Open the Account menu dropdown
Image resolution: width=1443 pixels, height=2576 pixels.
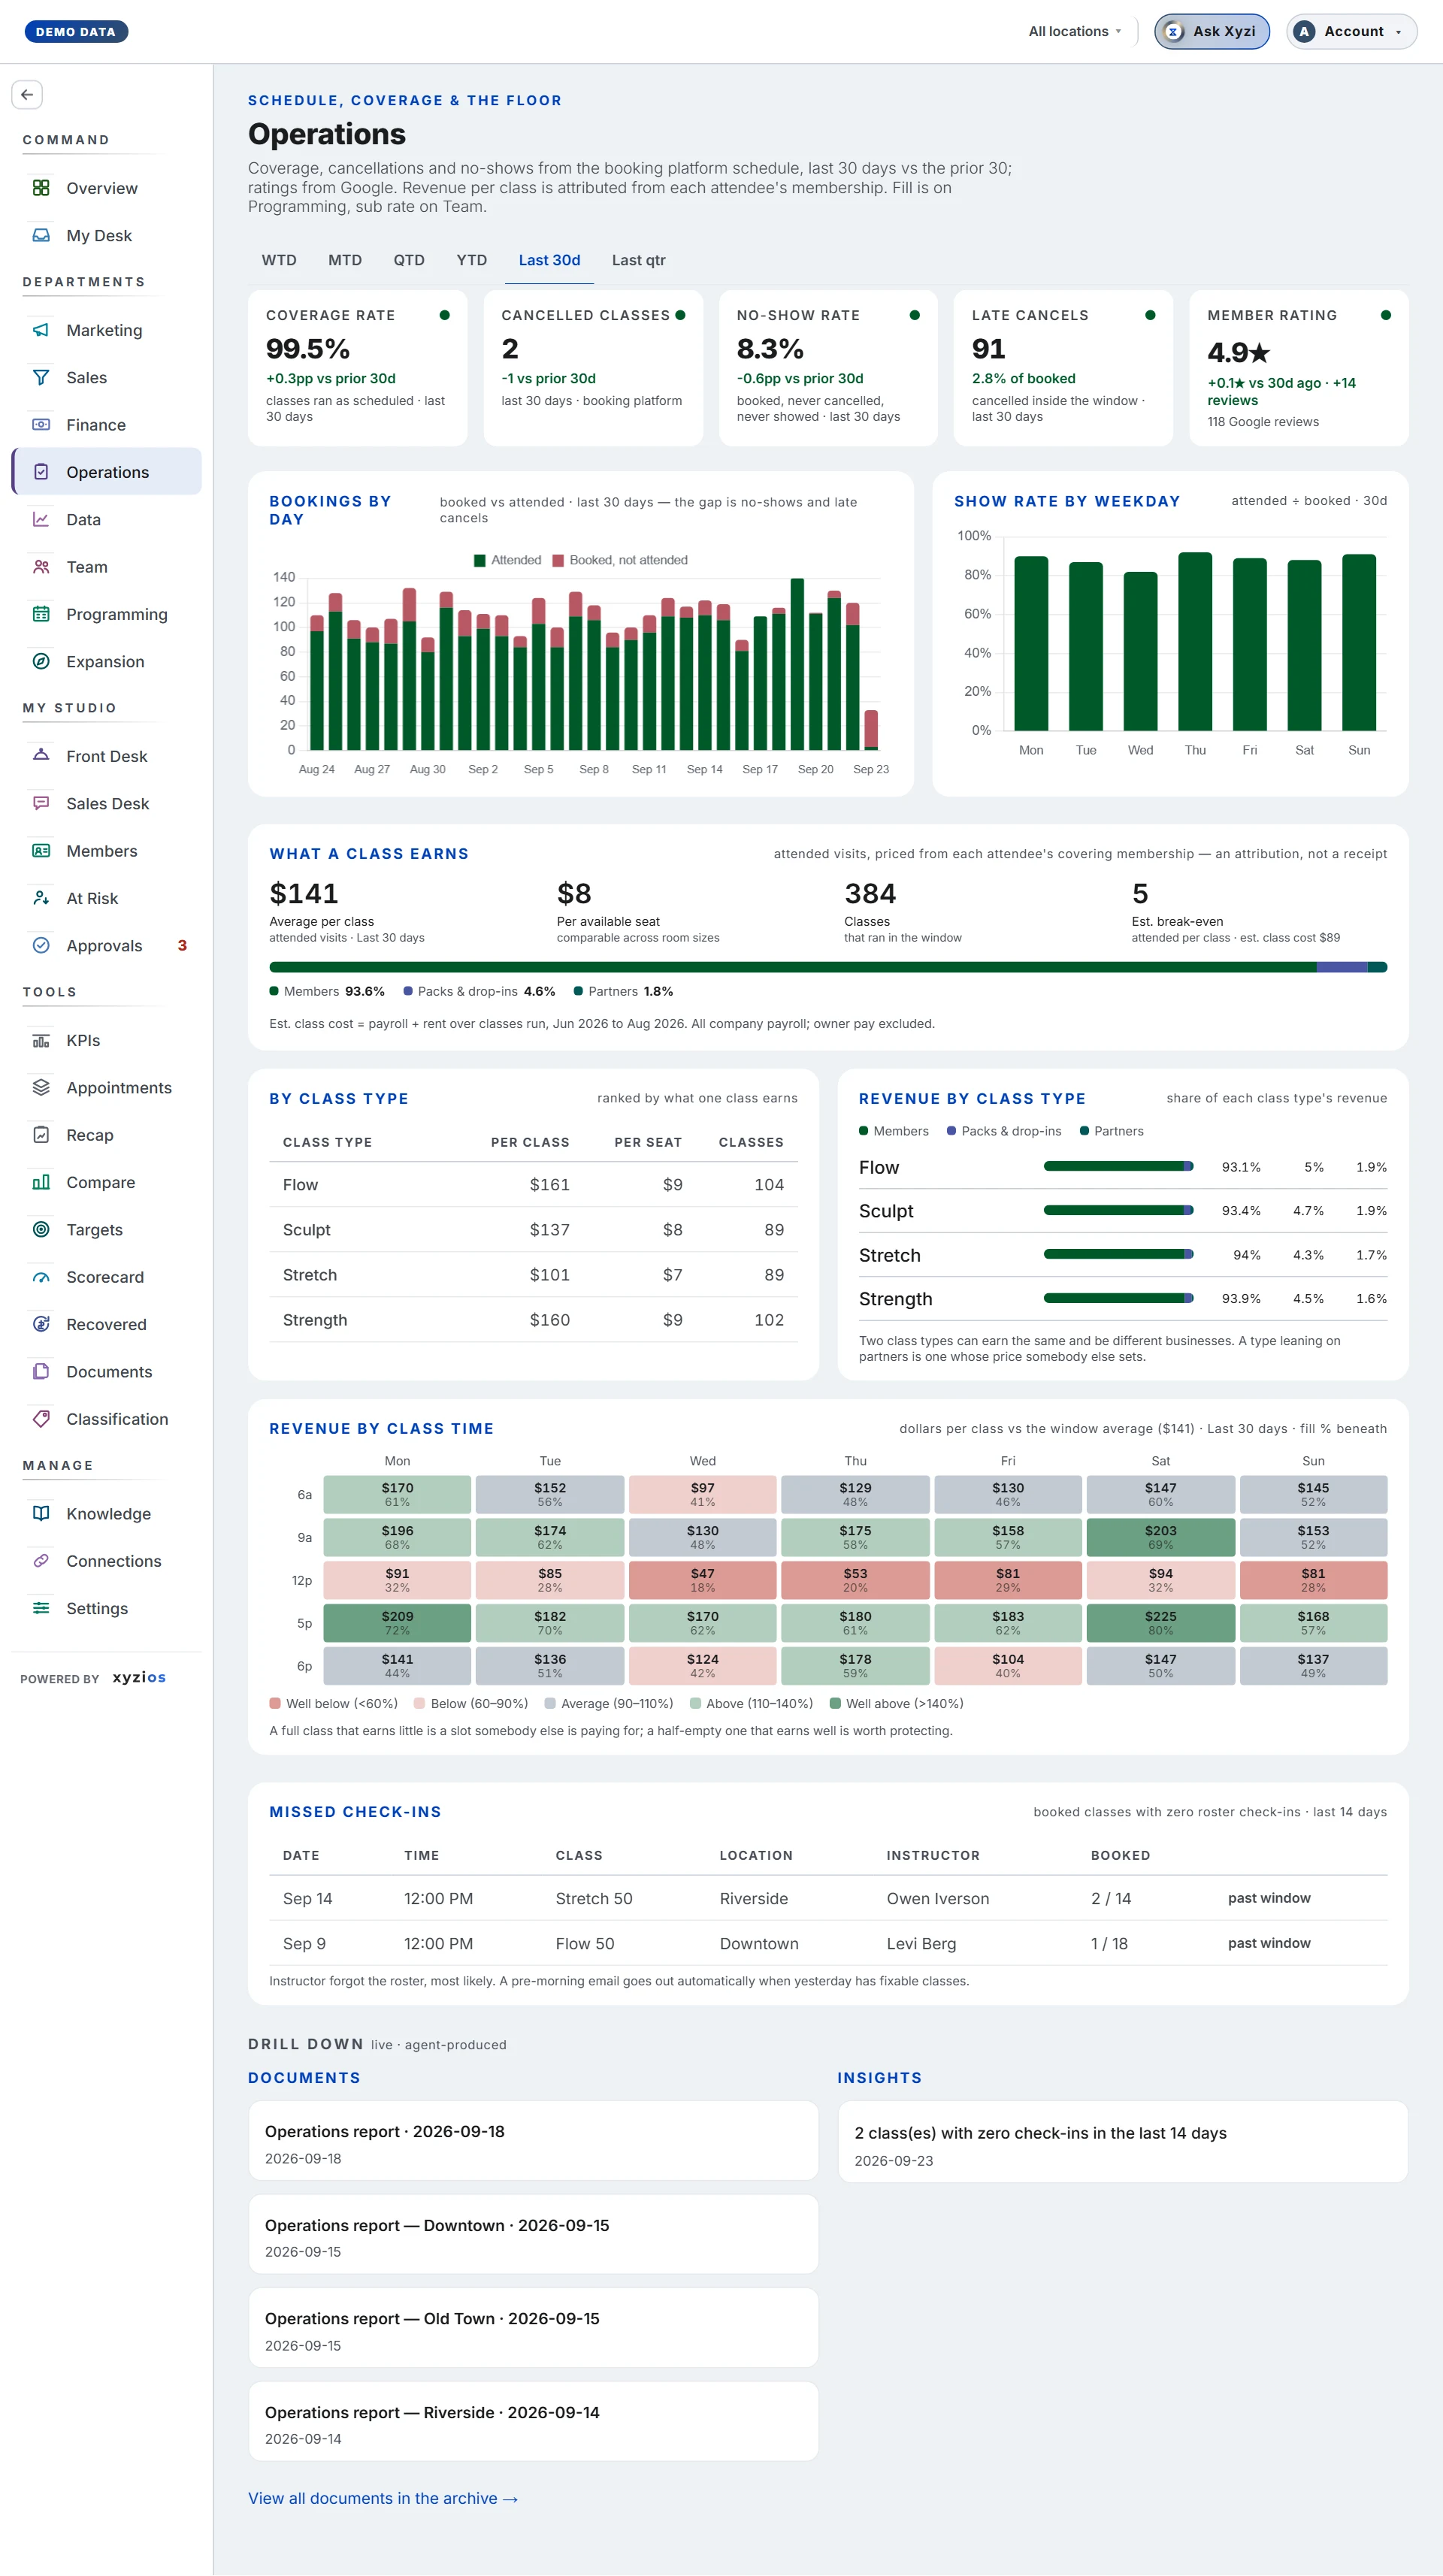(1351, 31)
